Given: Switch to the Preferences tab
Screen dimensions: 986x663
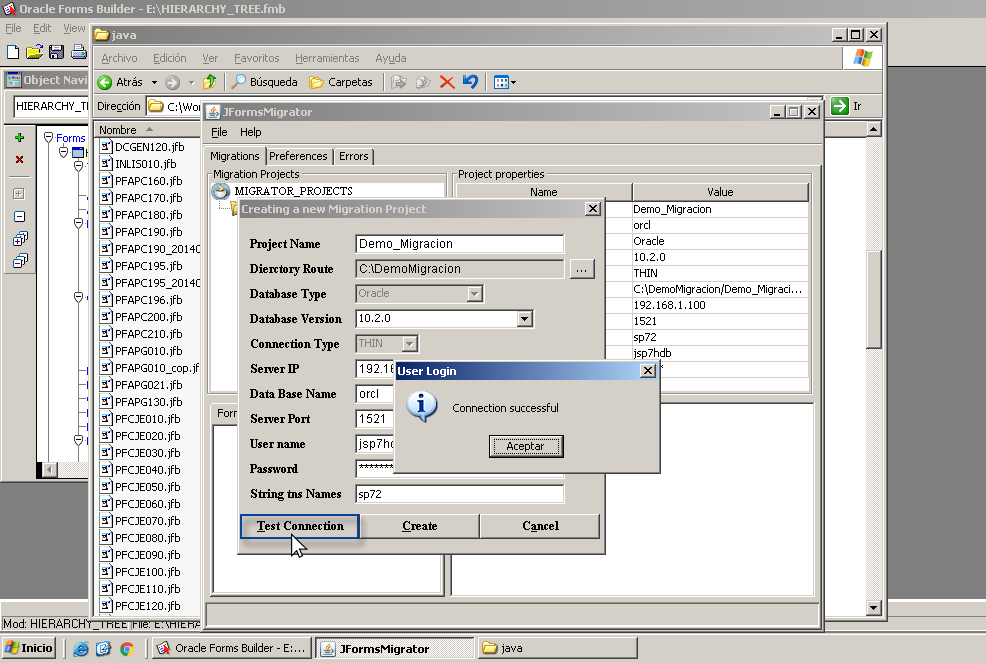Looking at the screenshot, I should [298, 156].
